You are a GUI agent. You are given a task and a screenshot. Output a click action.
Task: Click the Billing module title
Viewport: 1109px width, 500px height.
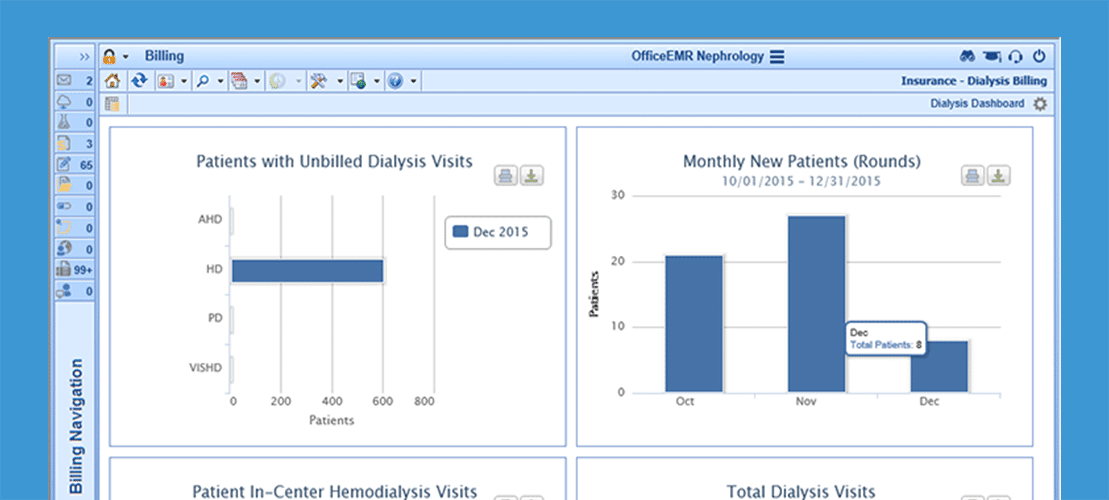(164, 56)
